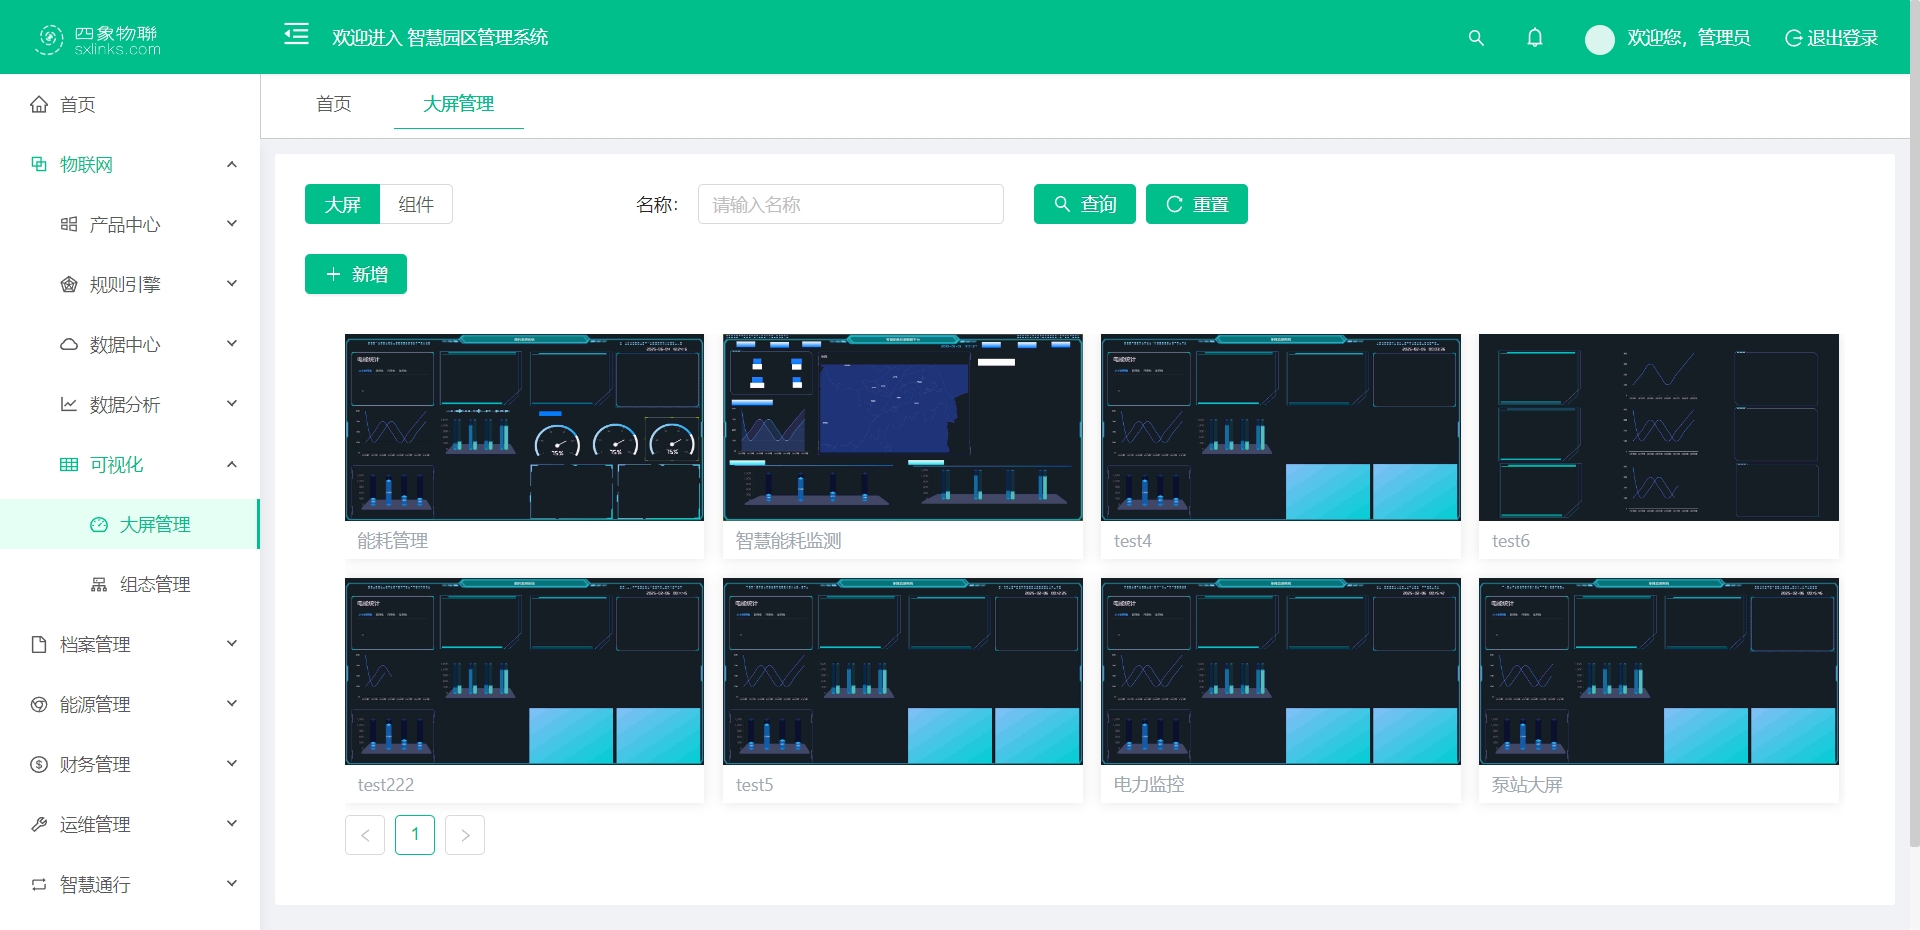
Task: Click the 四象物聯 logo
Action: click(98, 39)
